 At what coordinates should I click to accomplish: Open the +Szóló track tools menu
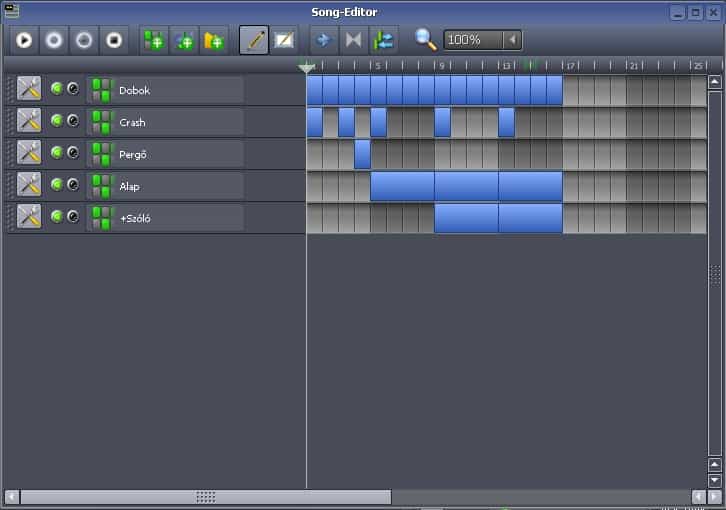click(x=29, y=217)
